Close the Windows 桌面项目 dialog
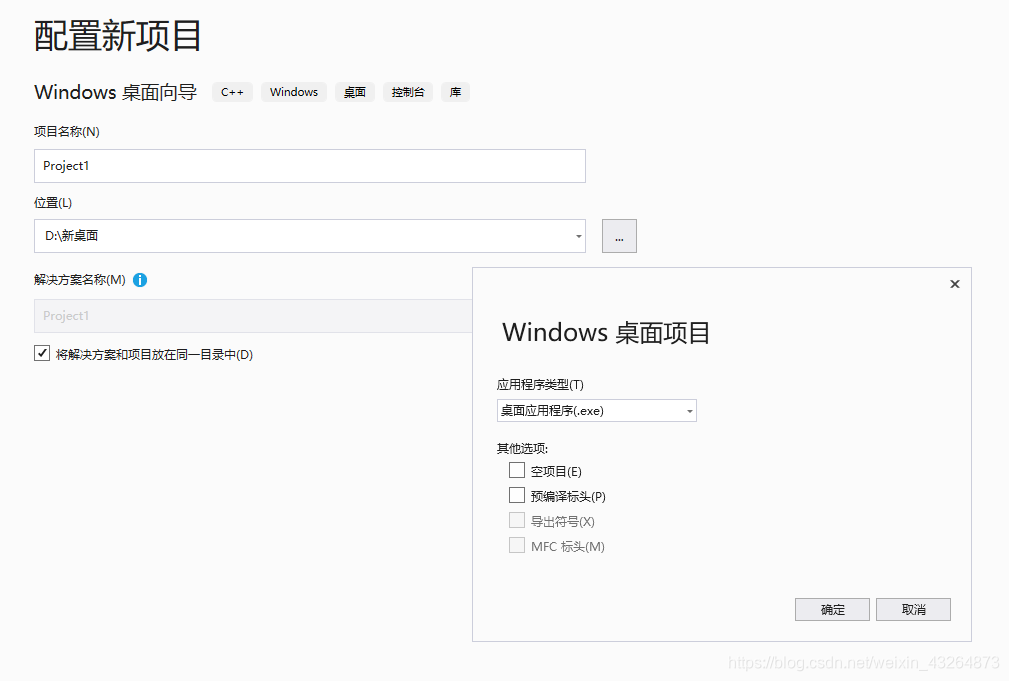 coord(955,284)
